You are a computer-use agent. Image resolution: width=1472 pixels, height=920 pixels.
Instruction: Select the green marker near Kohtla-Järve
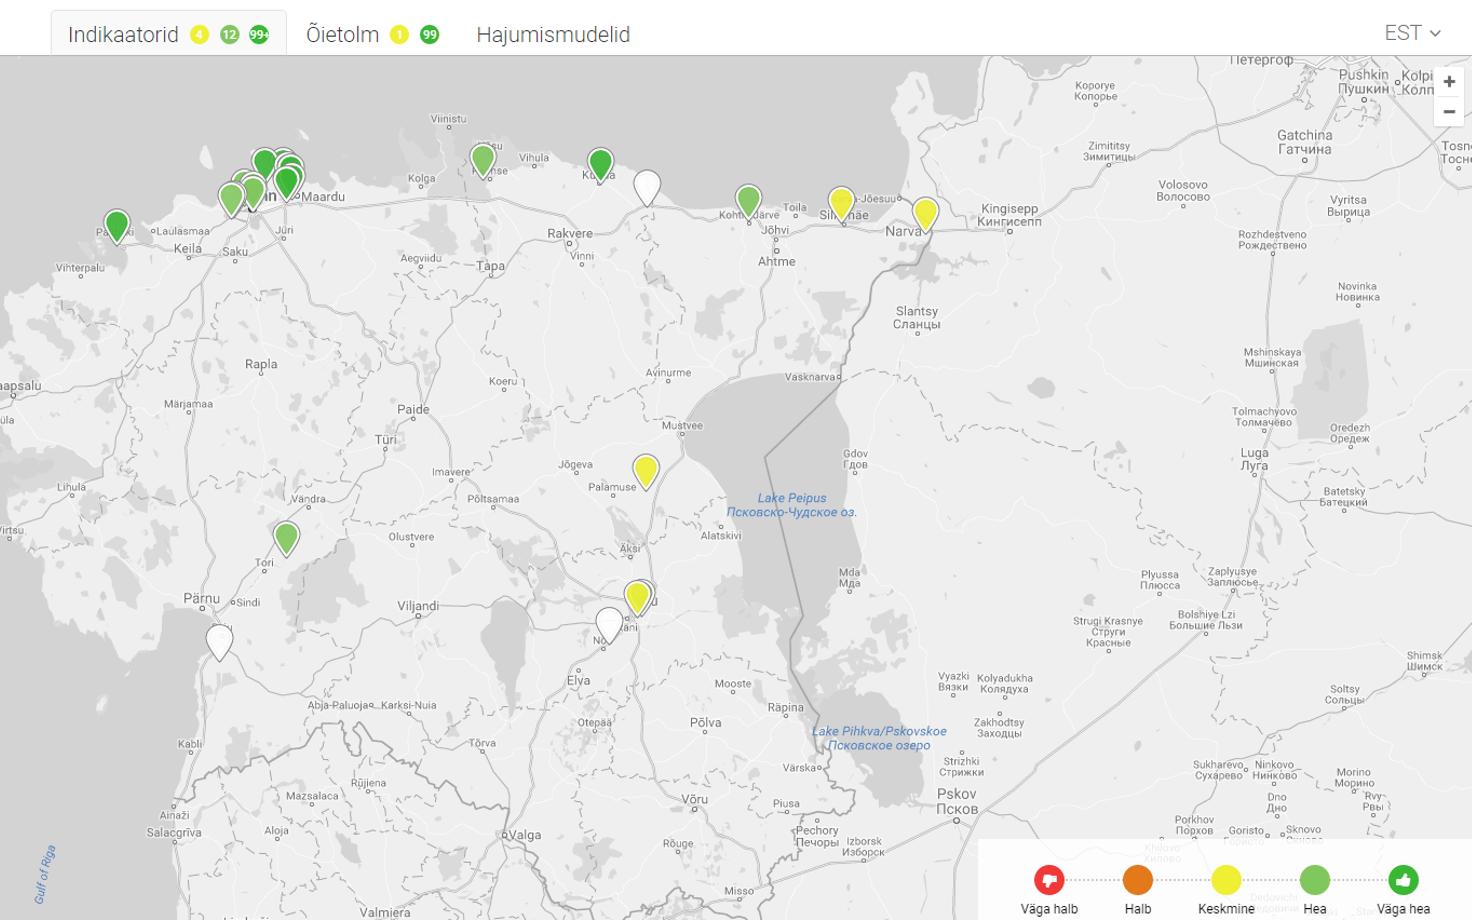click(748, 201)
